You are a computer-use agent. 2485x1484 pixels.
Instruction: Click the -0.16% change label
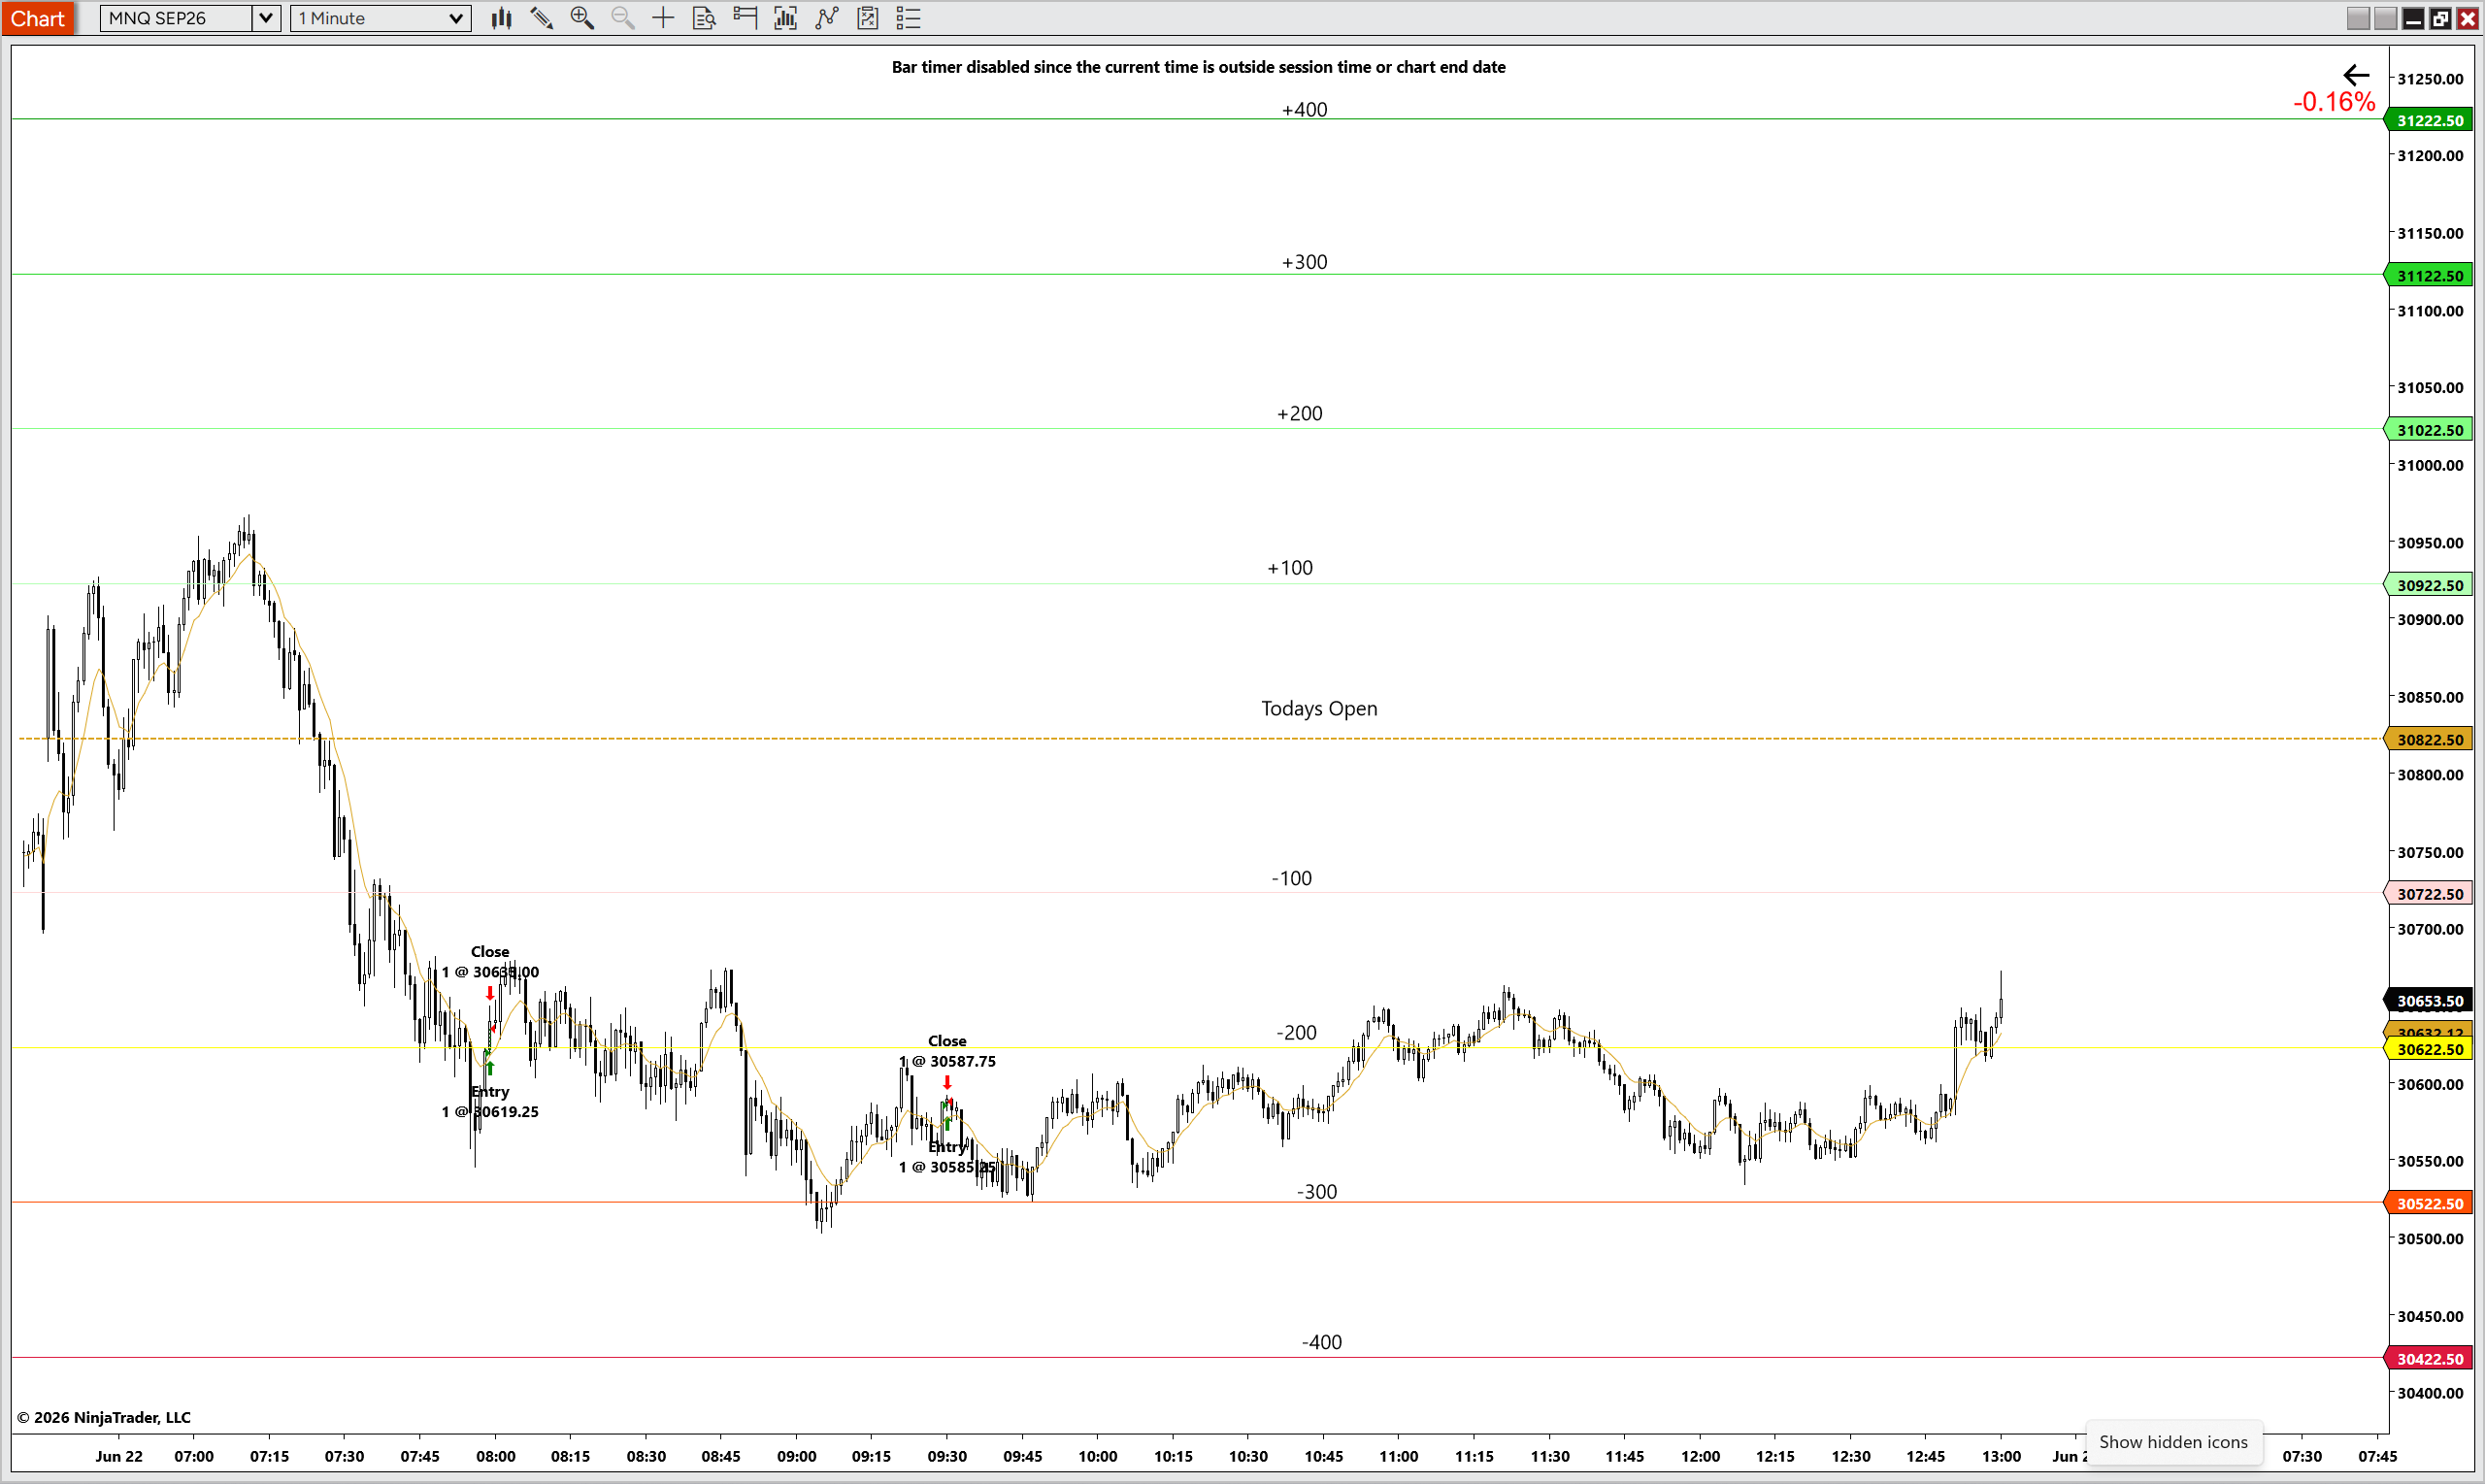2334,102
